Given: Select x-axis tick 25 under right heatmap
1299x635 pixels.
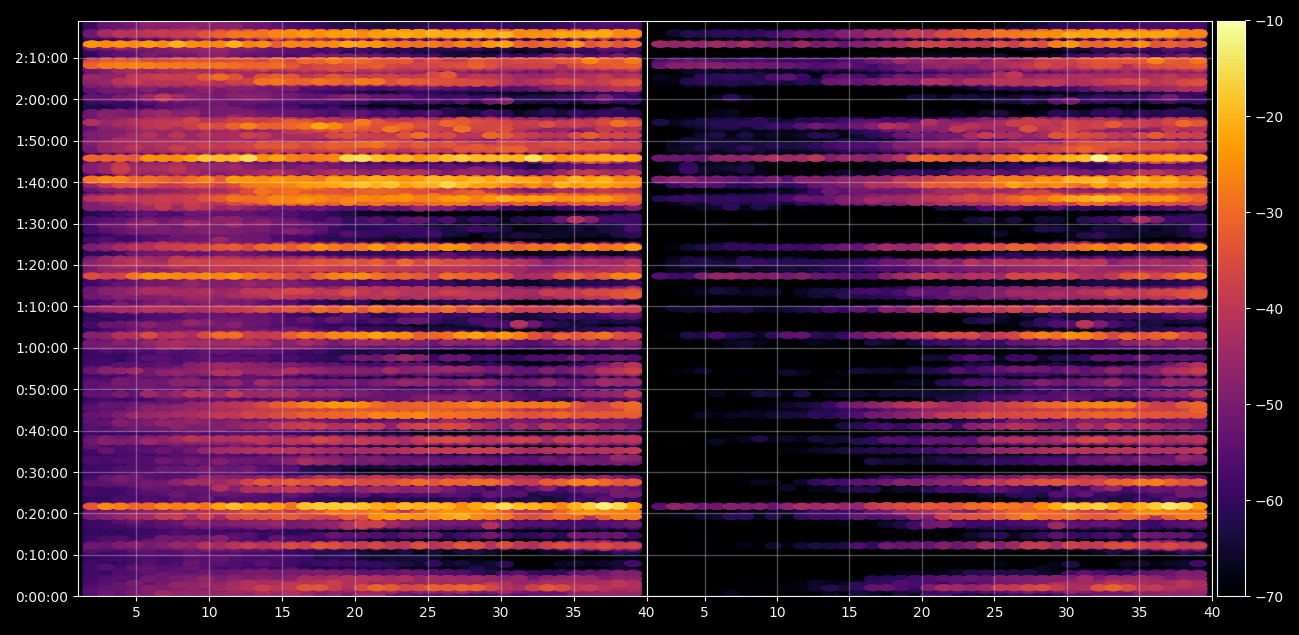Looking at the screenshot, I should pyautogui.click(x=994, y=612).
